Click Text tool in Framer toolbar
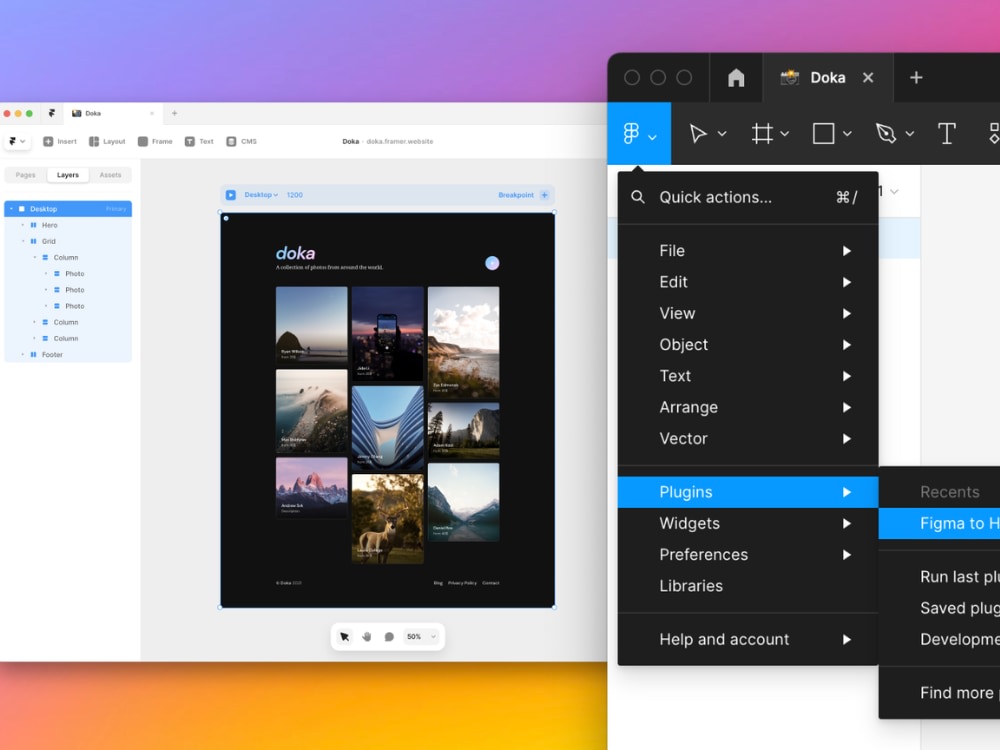1000x750 pixels. (199, 142)
